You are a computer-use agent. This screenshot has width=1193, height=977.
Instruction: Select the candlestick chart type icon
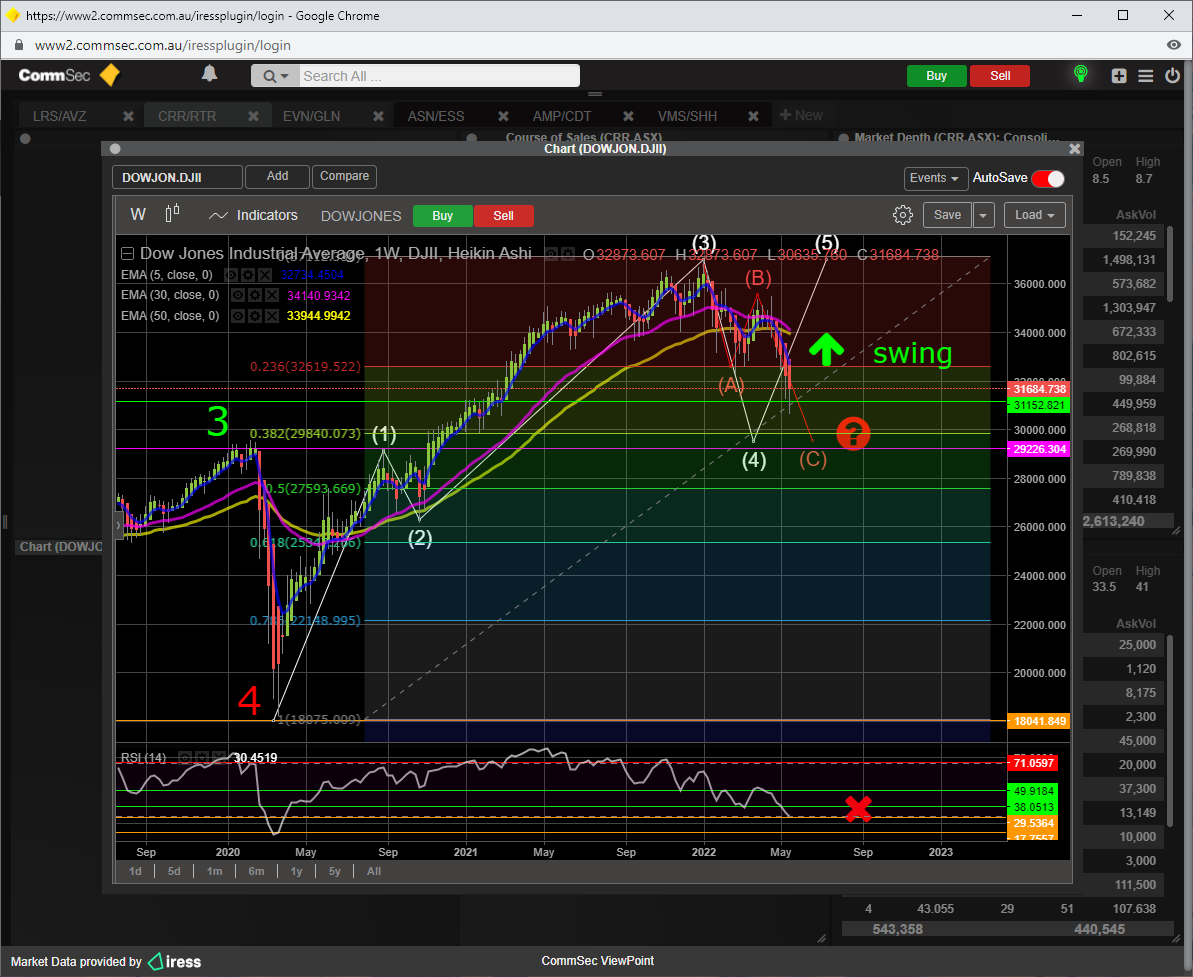pyautogui.click(x=173, y=214)
